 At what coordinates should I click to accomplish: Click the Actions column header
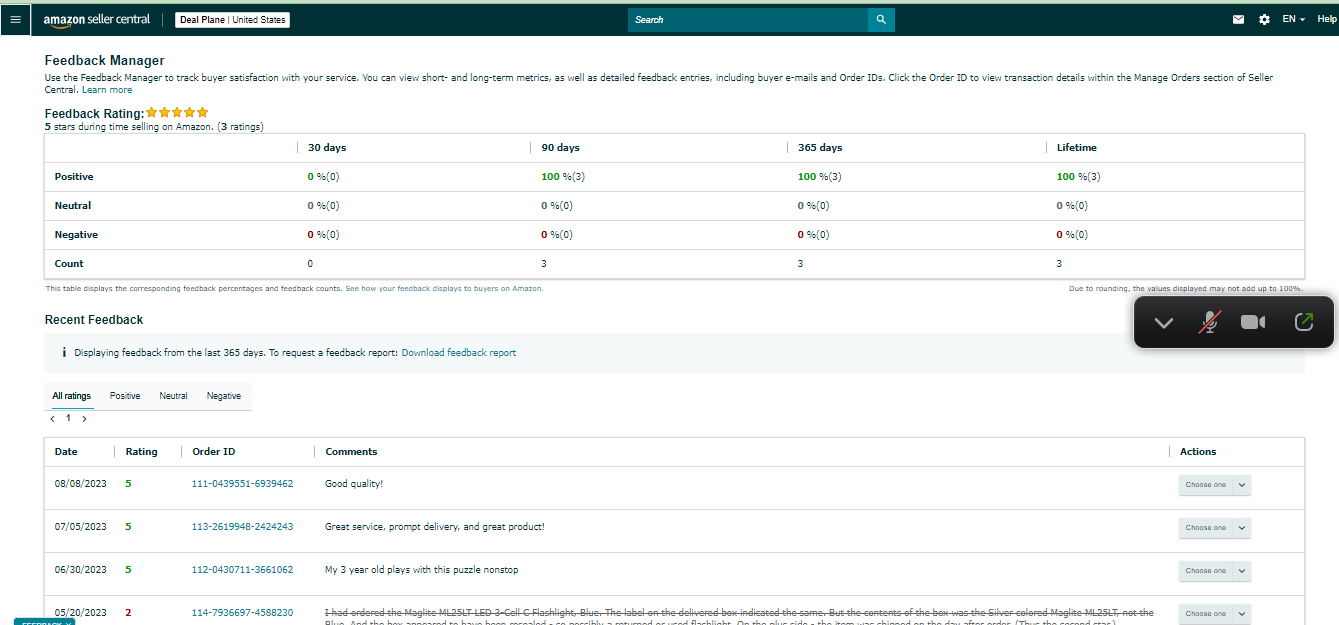pos(1198,452)
